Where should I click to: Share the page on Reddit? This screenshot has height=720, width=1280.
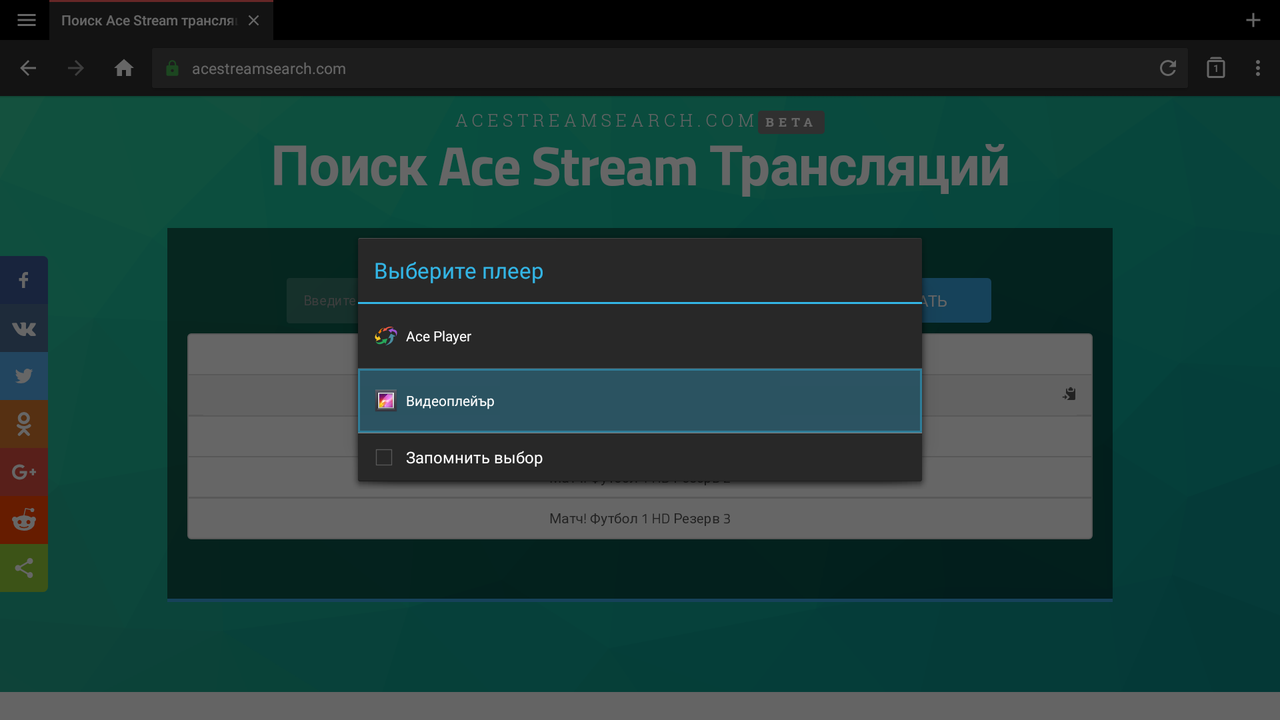24,520
